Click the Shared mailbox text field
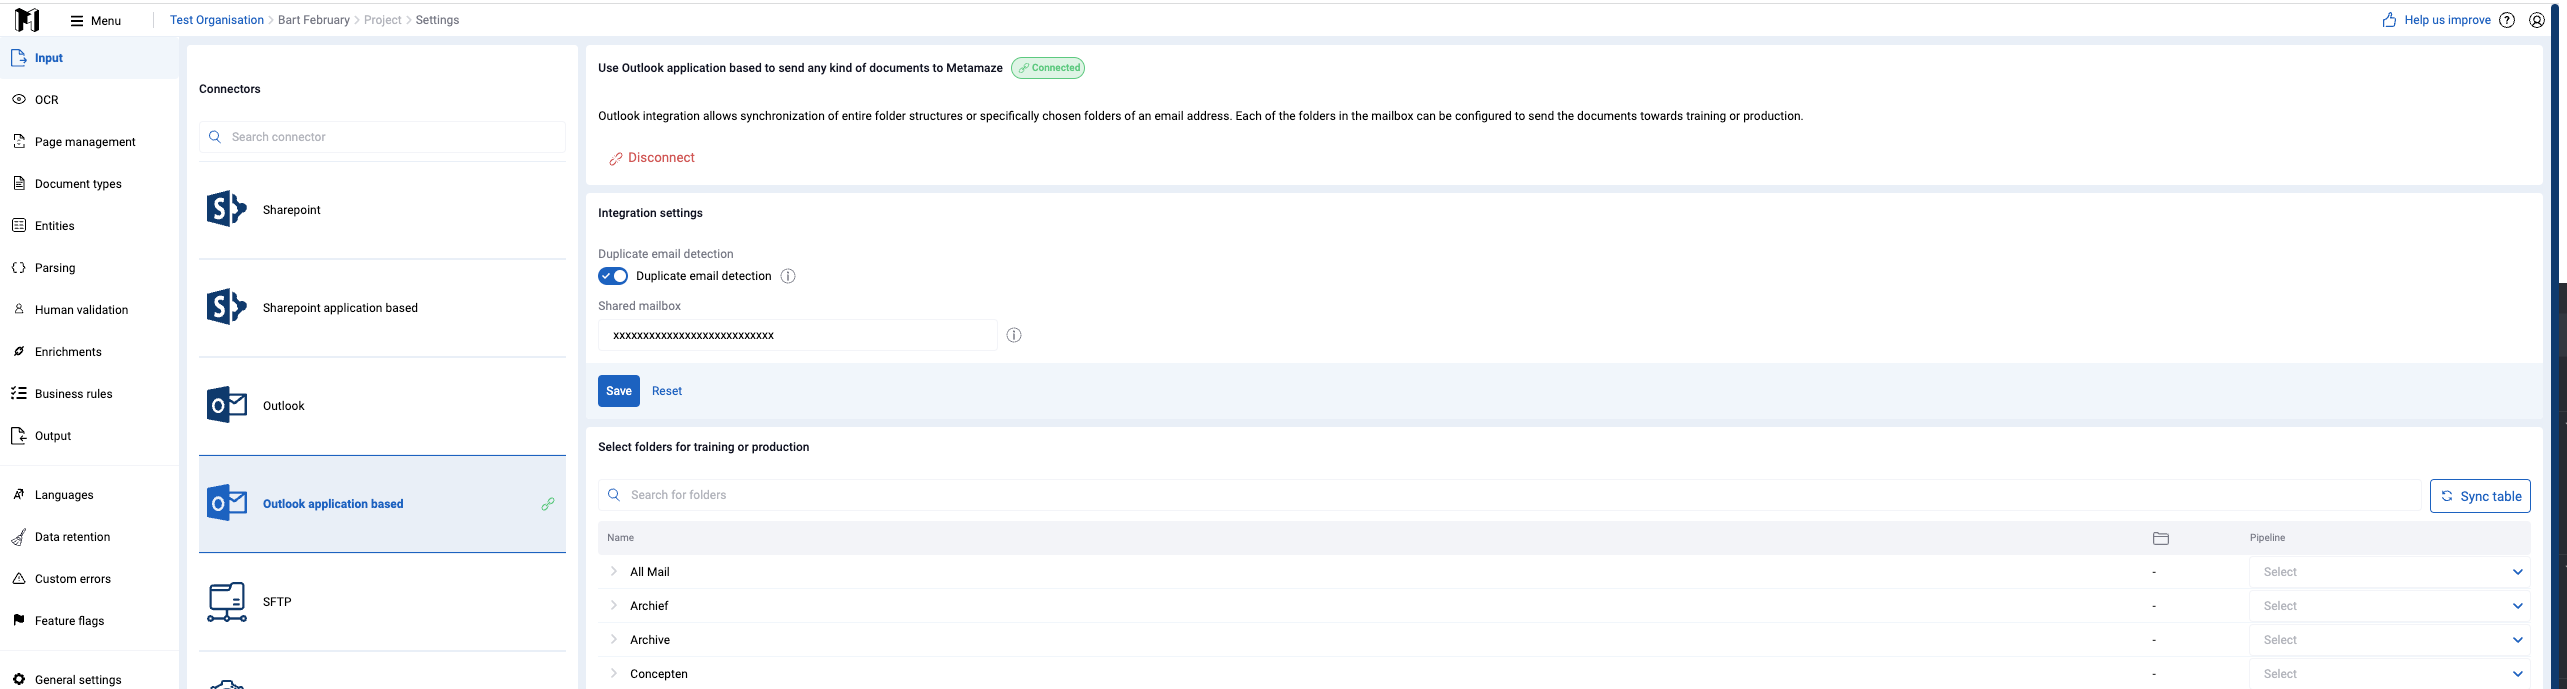The image size is (2567, 689). (798, 335)
